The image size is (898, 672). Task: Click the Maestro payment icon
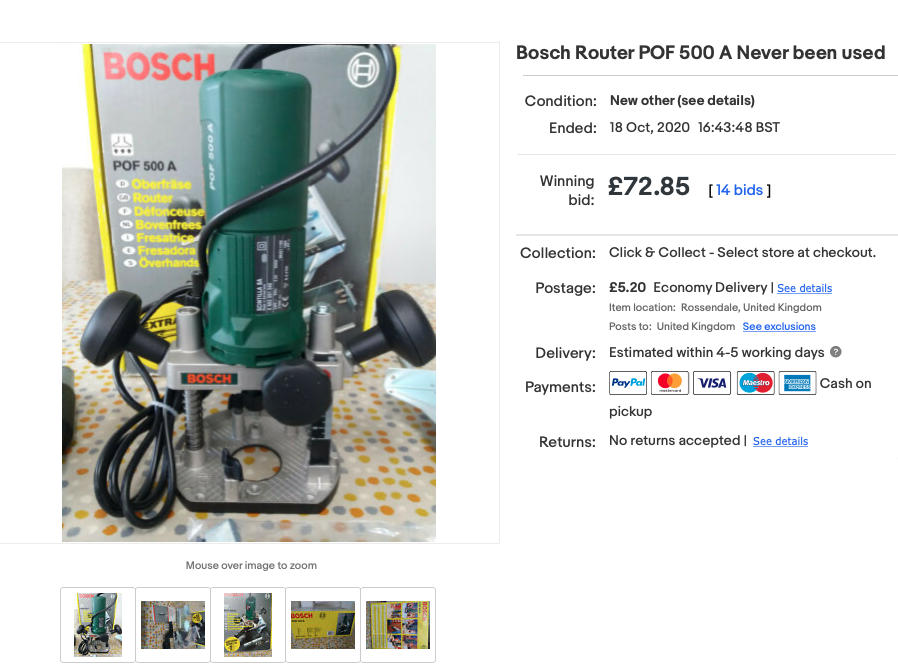(x=755, y=383)
